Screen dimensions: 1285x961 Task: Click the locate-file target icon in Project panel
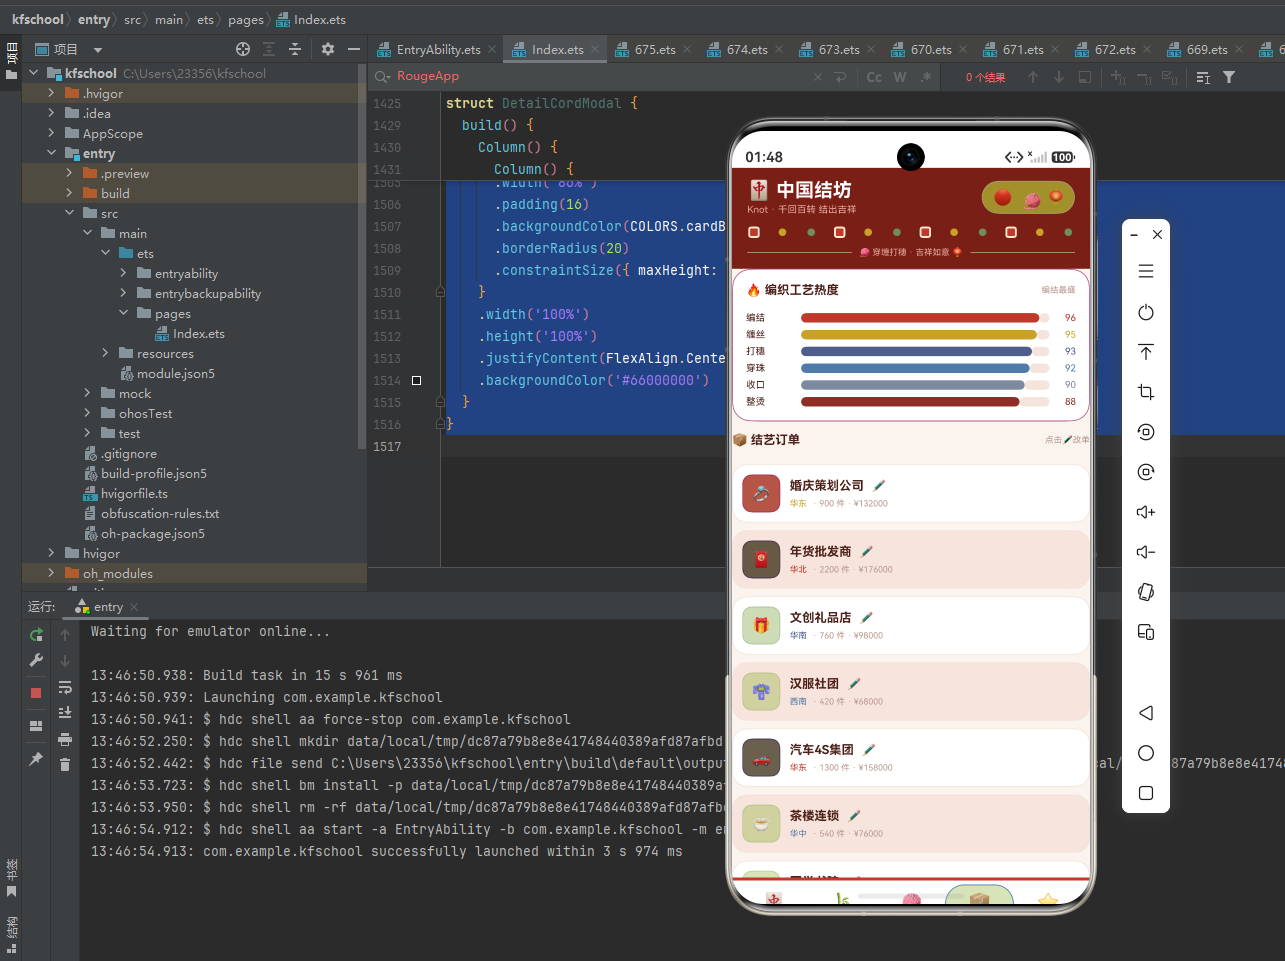tap(243, 49)
